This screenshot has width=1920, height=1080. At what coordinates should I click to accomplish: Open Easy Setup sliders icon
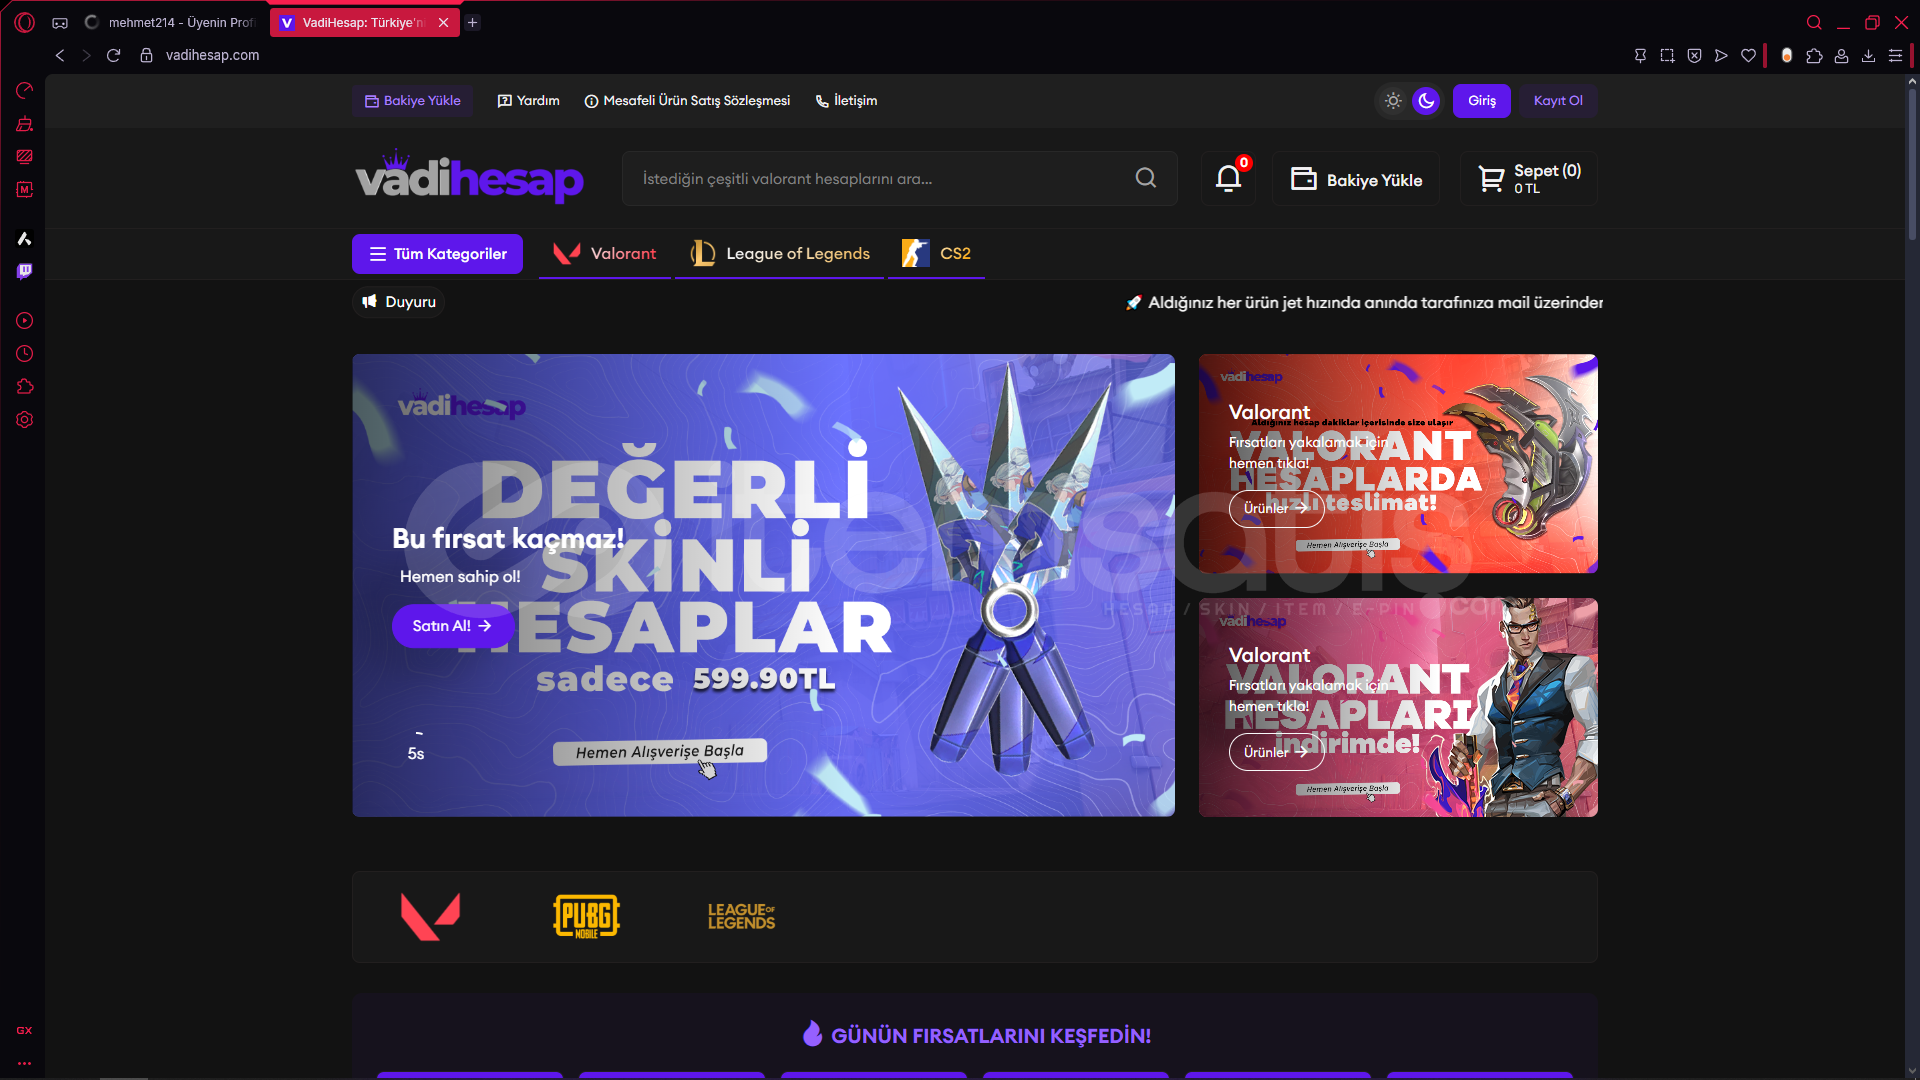tap(1895, 56)
